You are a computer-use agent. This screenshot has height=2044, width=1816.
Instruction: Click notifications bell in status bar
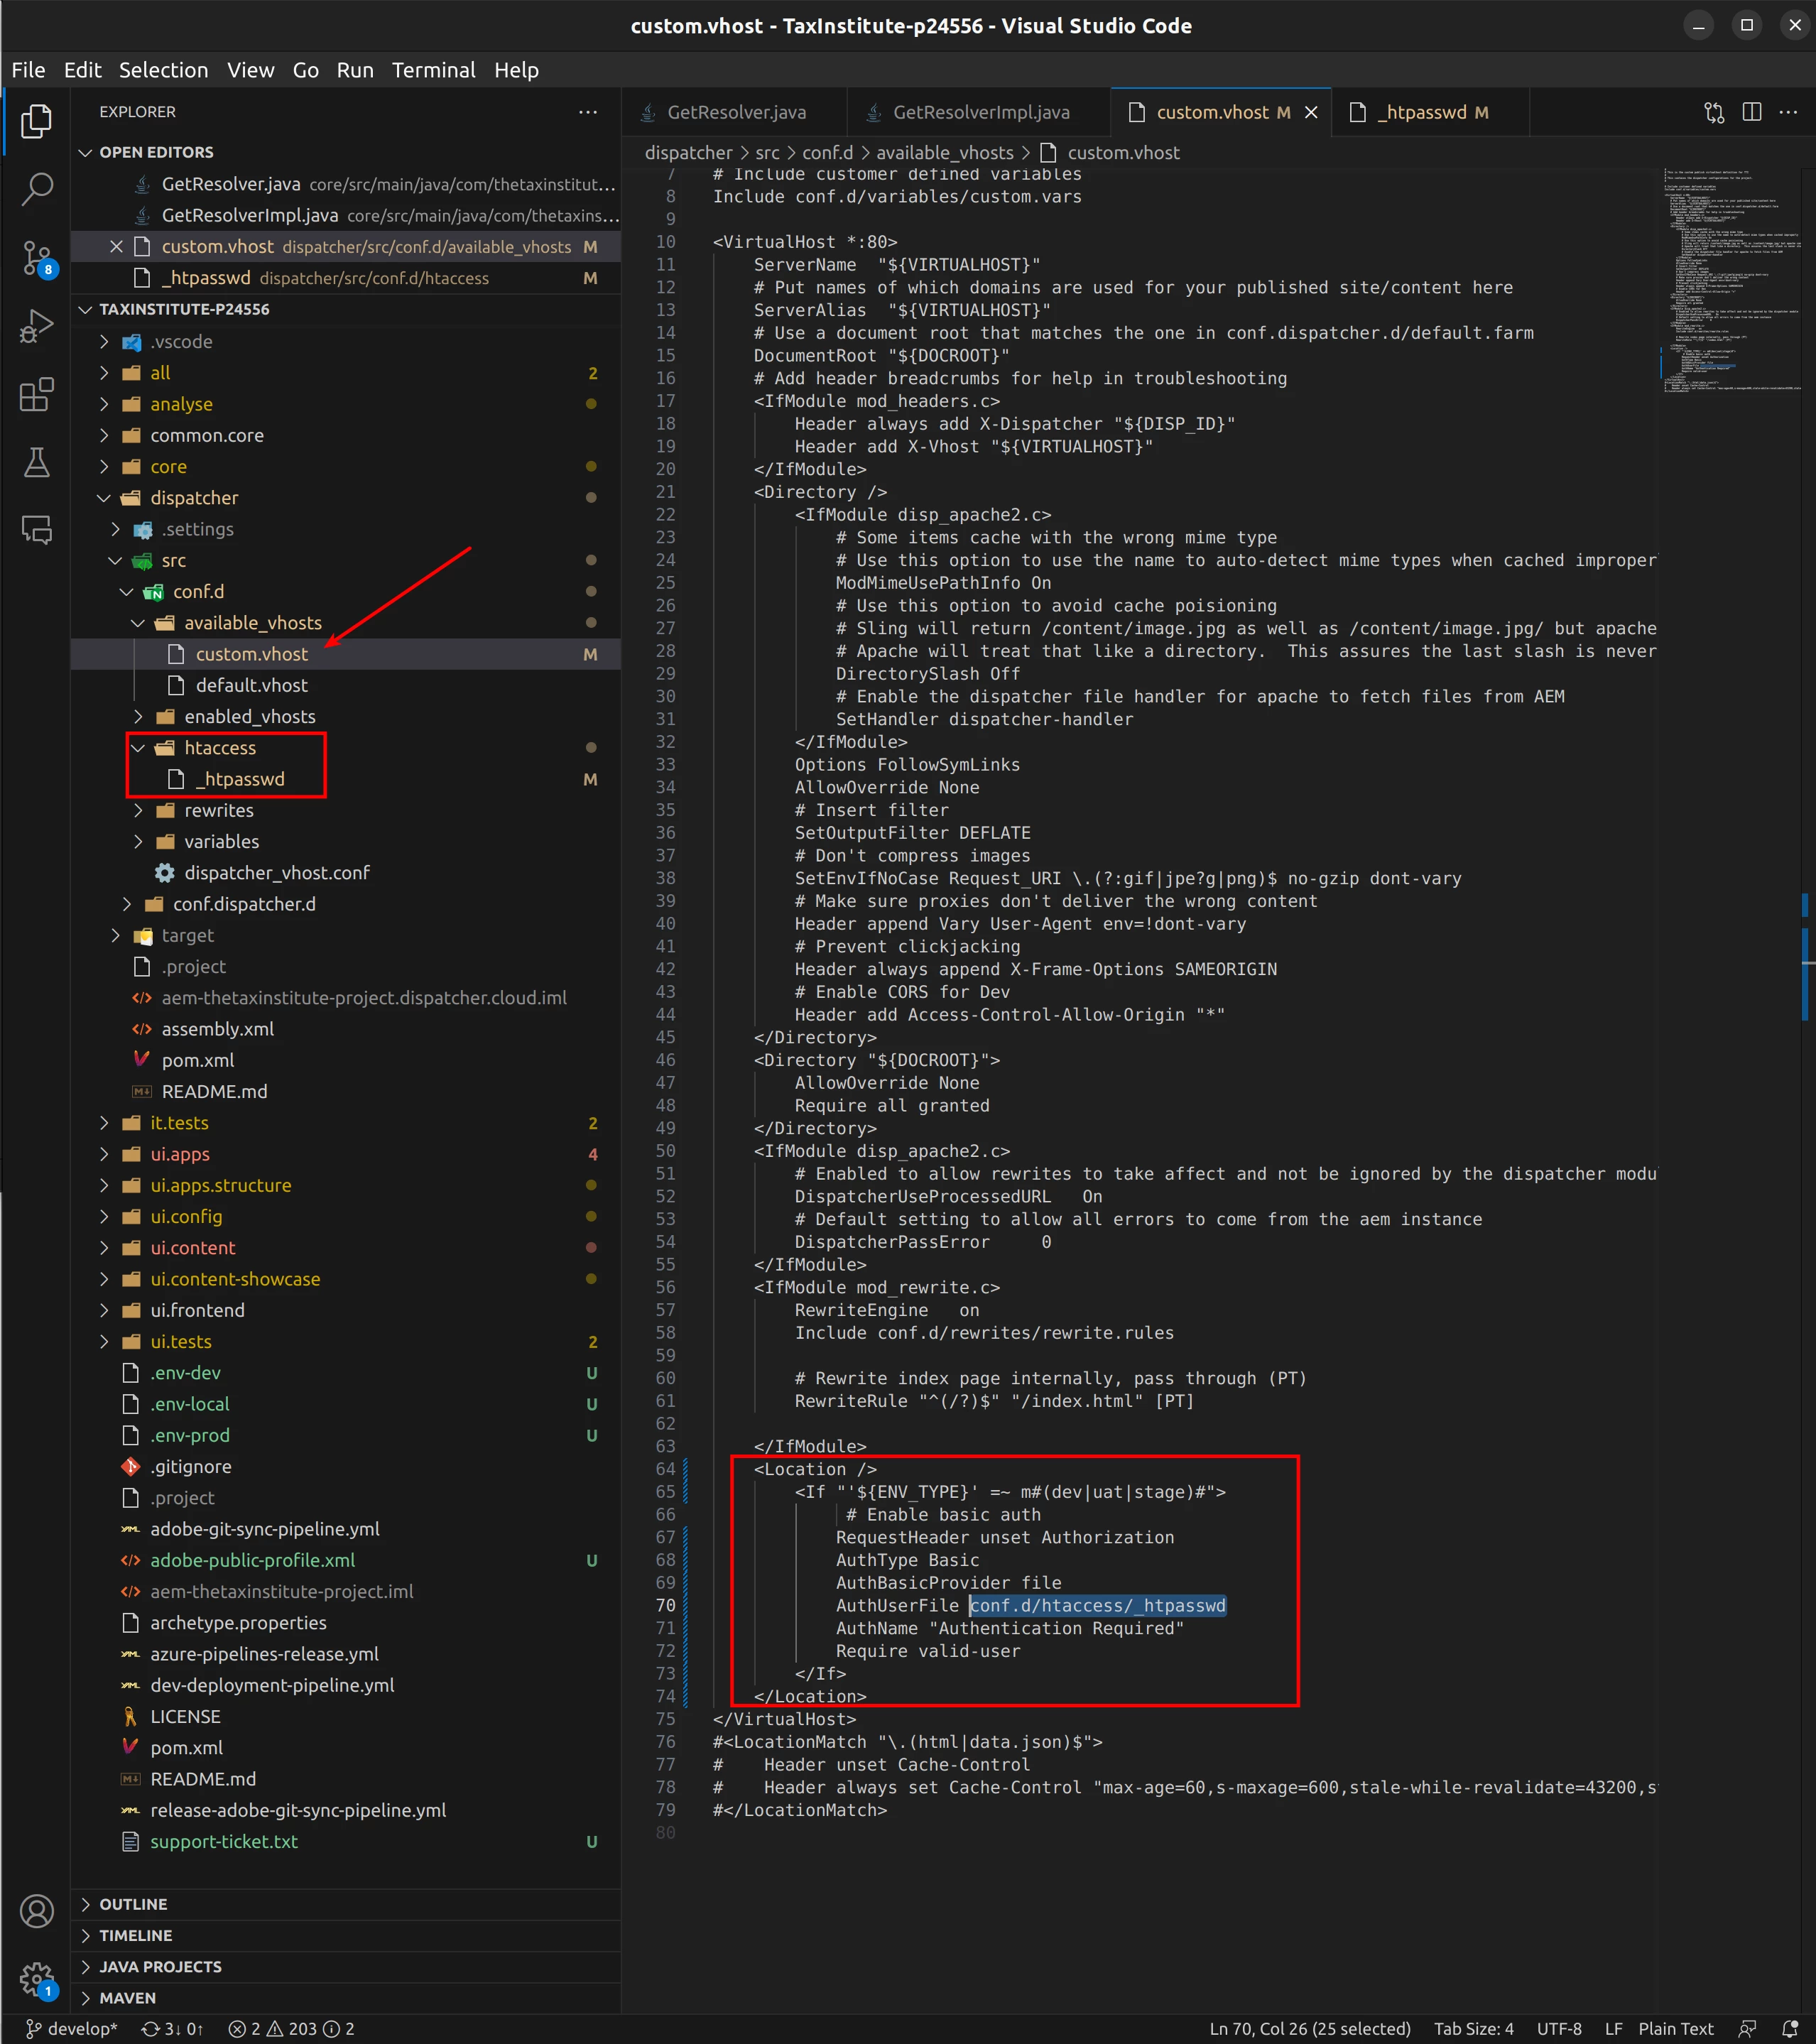(1790, 2028)
